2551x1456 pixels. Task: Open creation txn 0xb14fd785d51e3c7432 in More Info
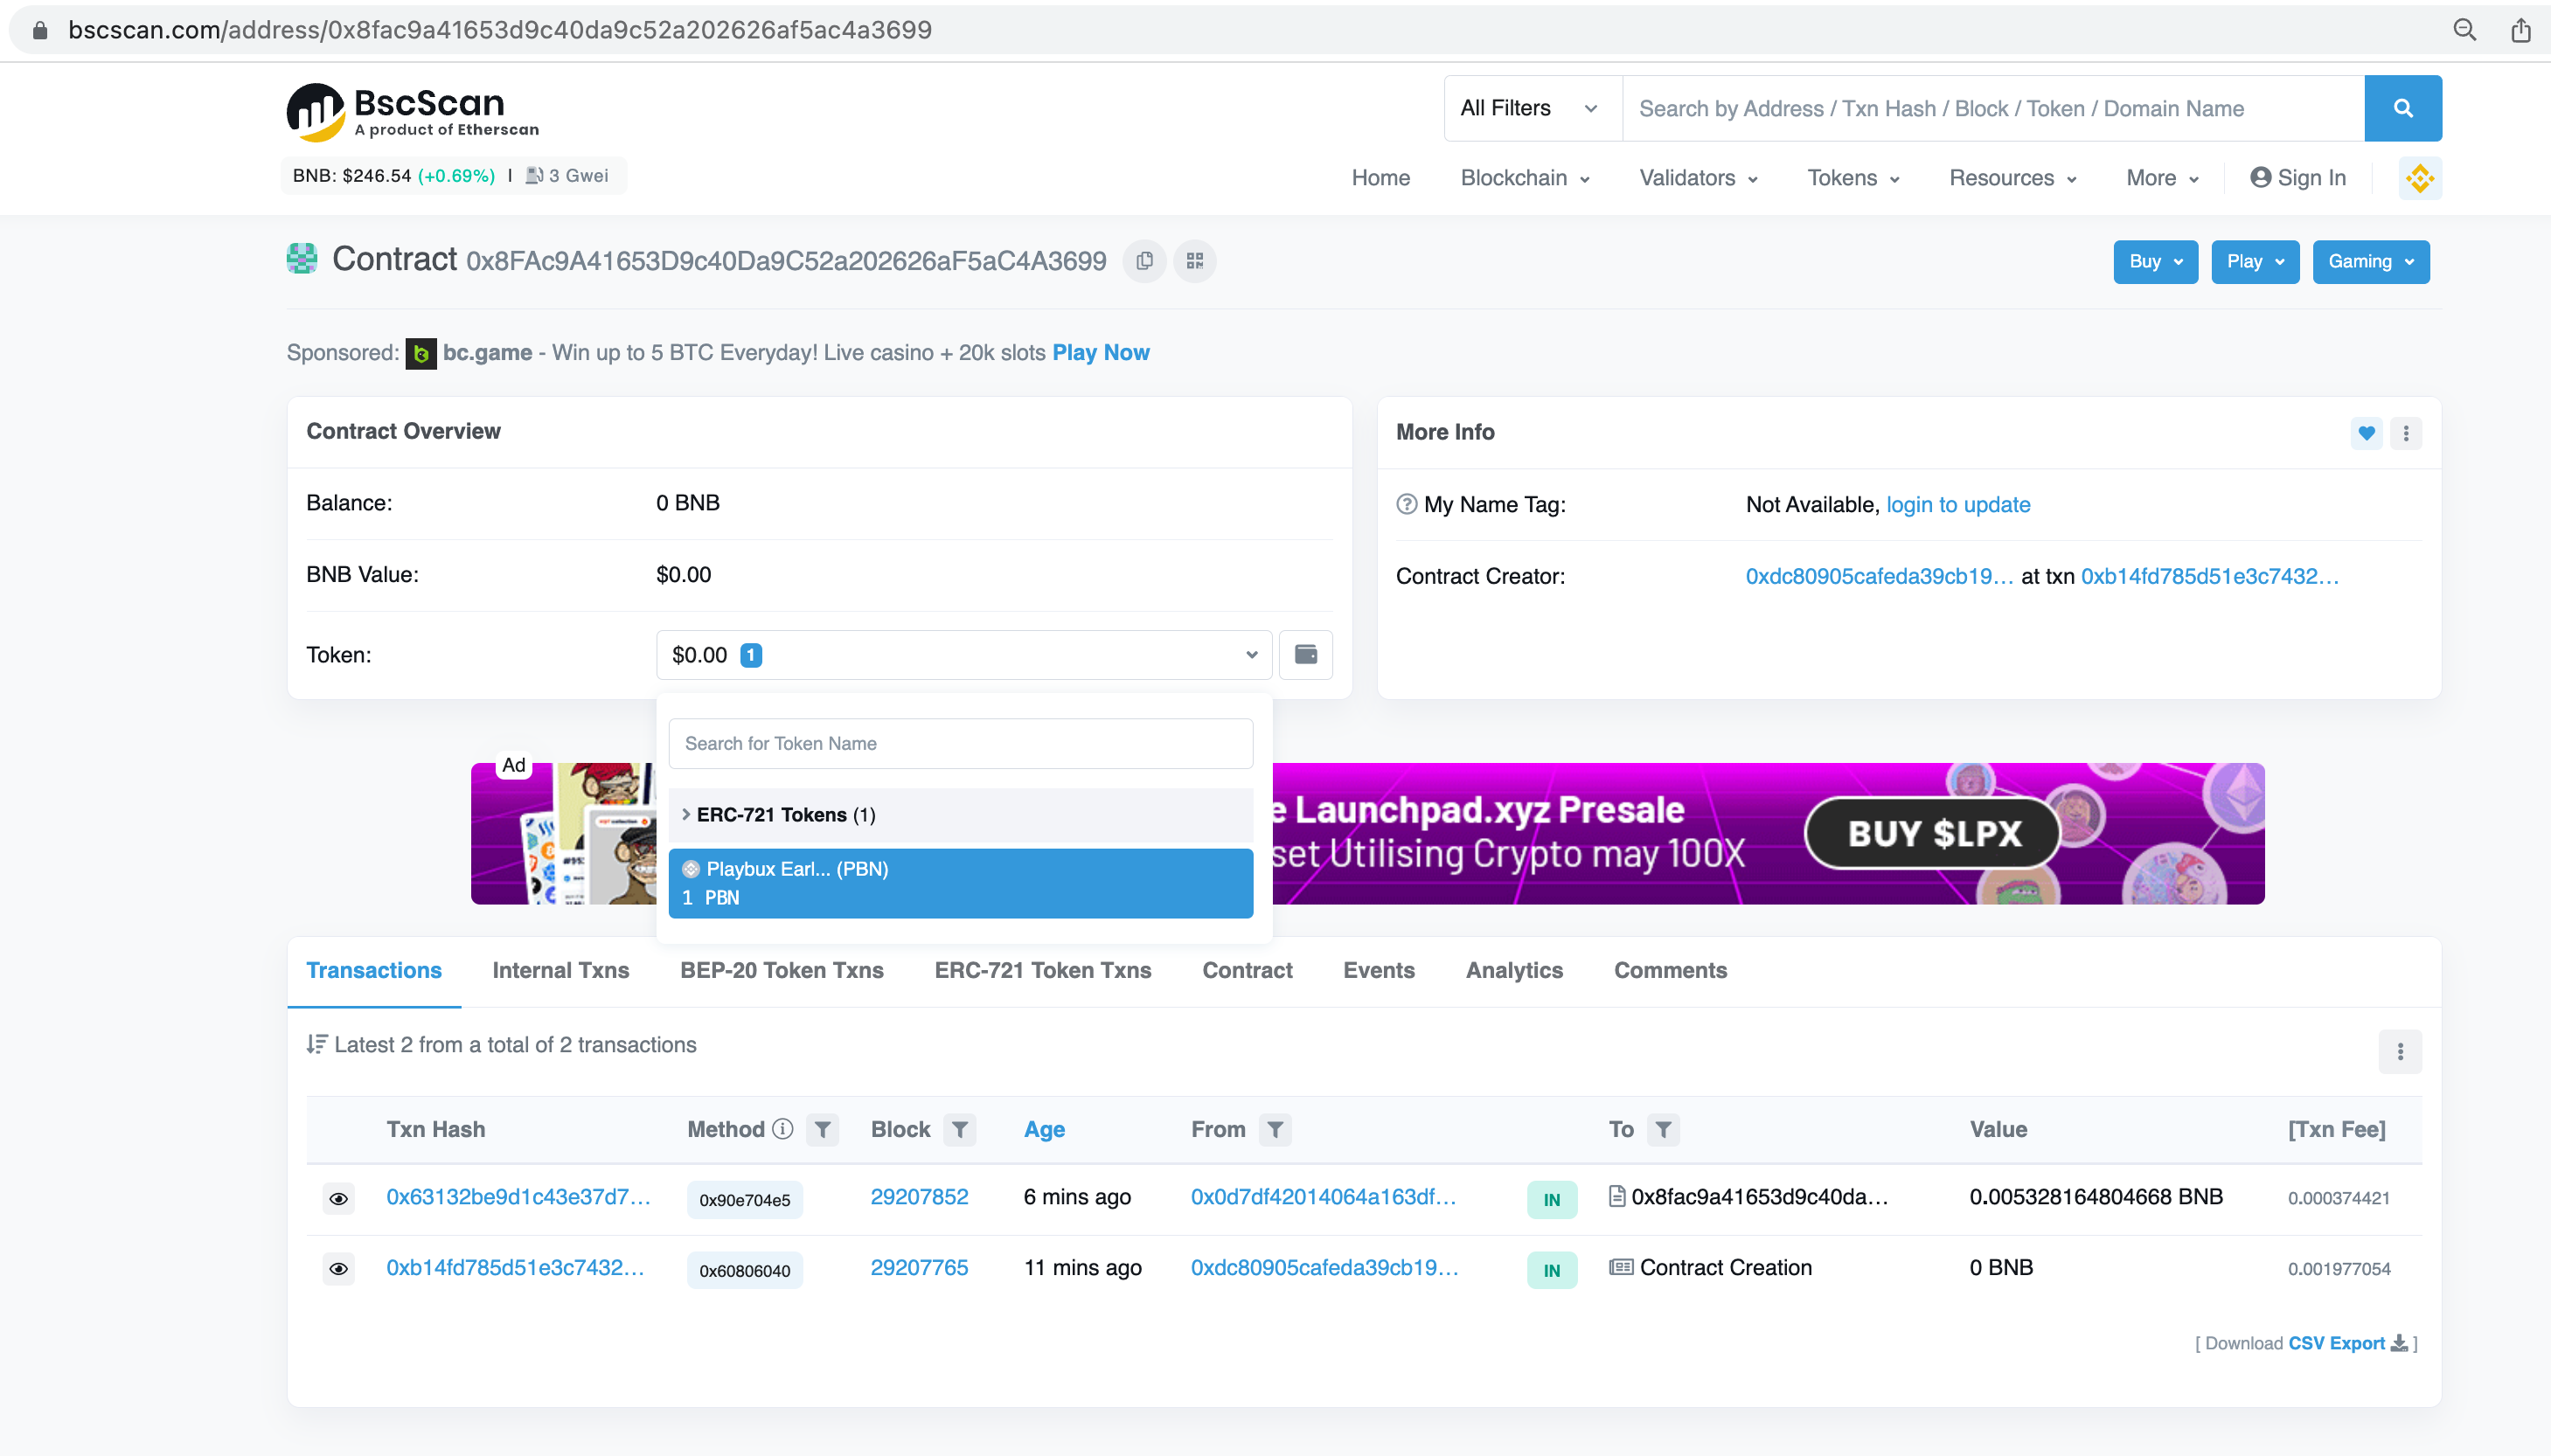click(x=2209, y=576)
